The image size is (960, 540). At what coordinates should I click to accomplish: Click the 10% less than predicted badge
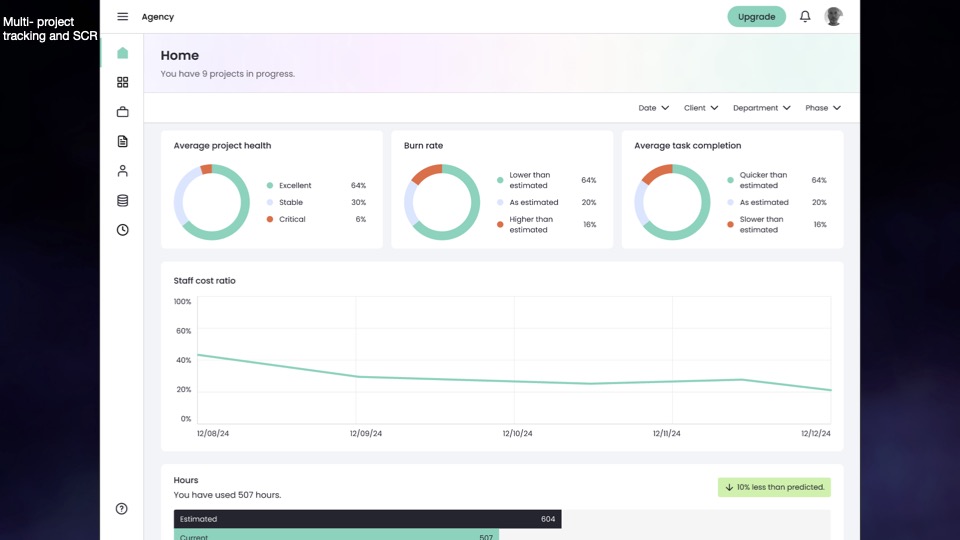tap(774, 487)
